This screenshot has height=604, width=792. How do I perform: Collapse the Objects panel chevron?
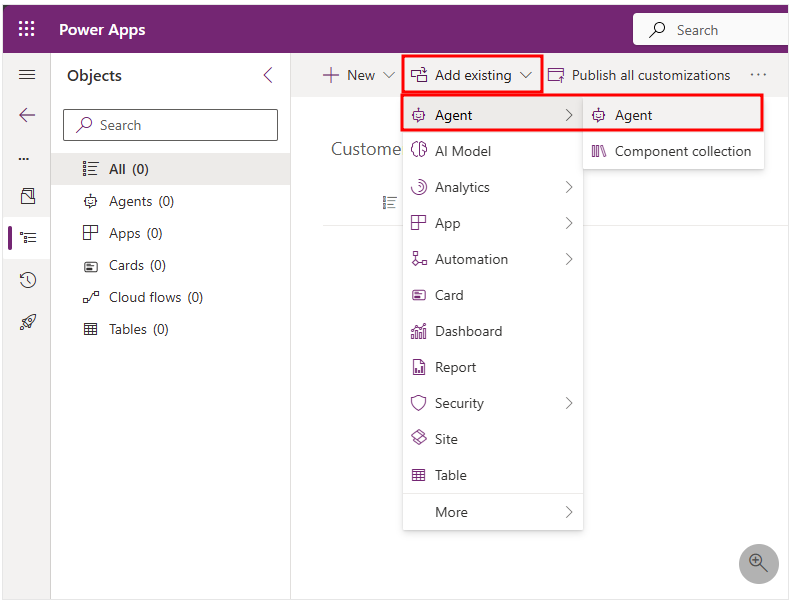268,75
